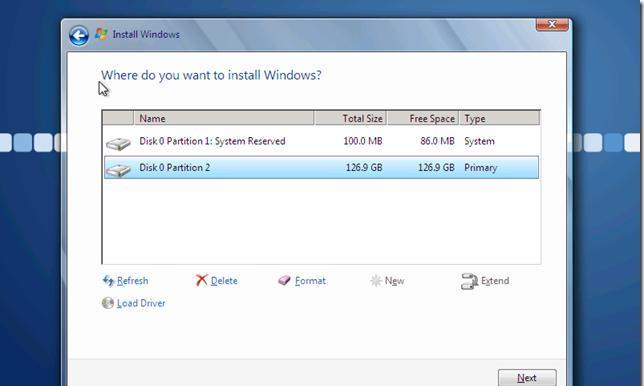Open the Extend partition option

pos(495,281)
